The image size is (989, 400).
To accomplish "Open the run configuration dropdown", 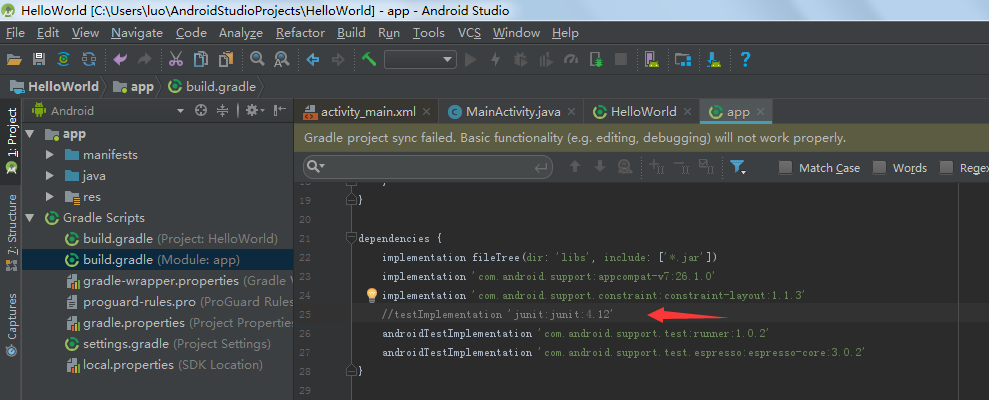I will coord(420,60).
